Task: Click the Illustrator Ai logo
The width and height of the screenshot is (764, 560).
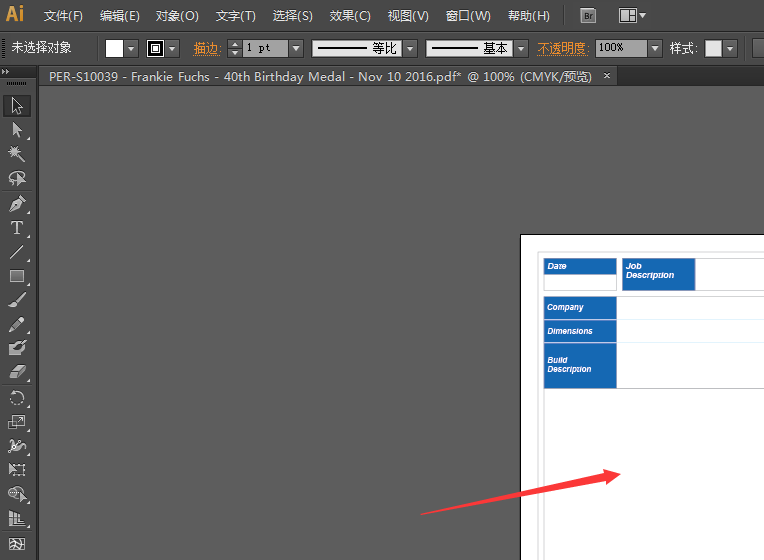Action: (15, 14)
